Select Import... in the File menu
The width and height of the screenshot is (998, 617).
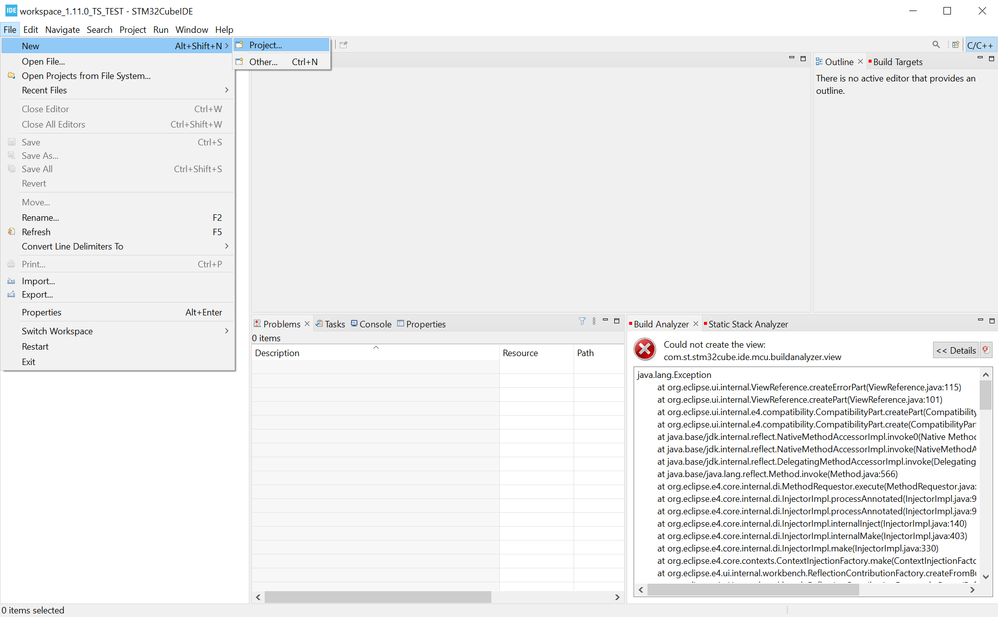click(118, 281)
